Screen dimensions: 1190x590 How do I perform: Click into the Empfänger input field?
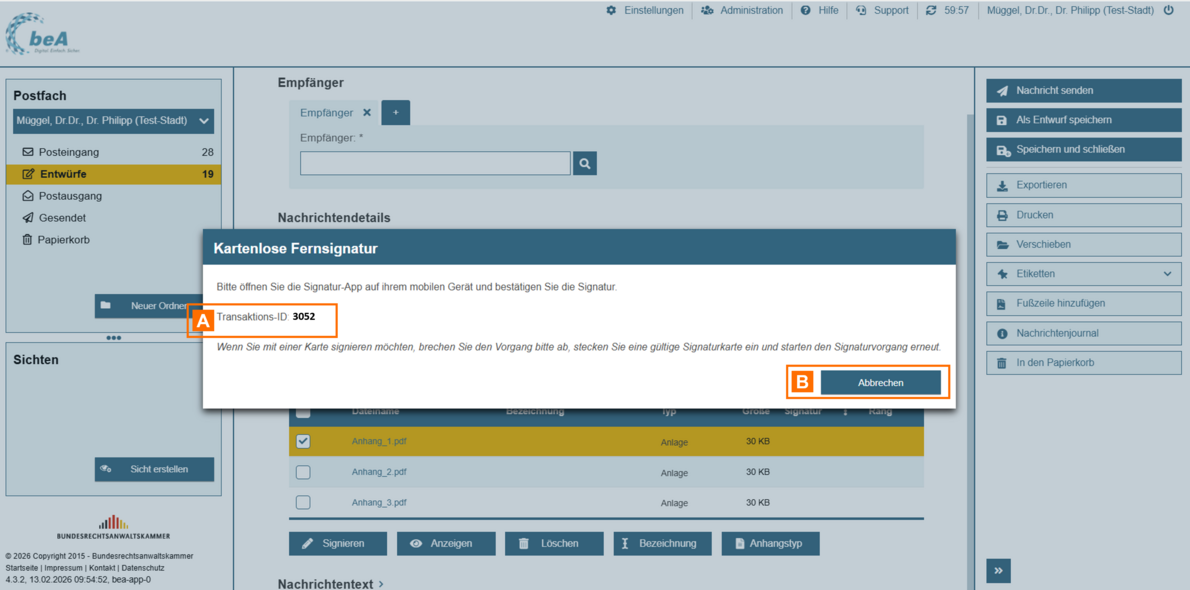point(435,163)
